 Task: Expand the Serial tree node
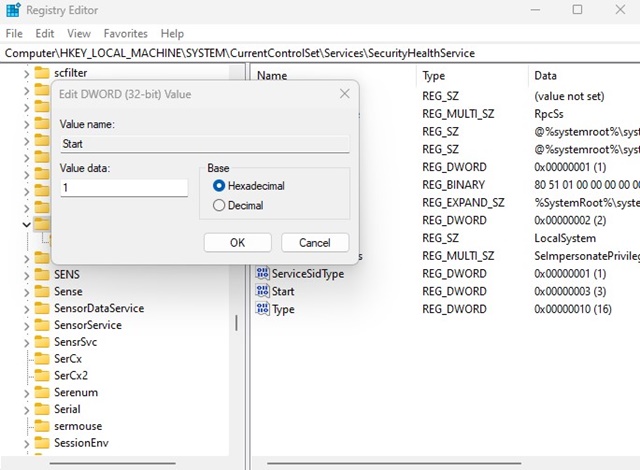[27, 410]
